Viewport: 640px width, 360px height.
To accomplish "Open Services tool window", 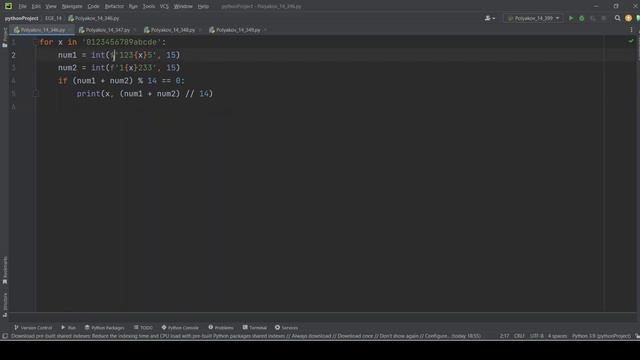I will point(287,327).
